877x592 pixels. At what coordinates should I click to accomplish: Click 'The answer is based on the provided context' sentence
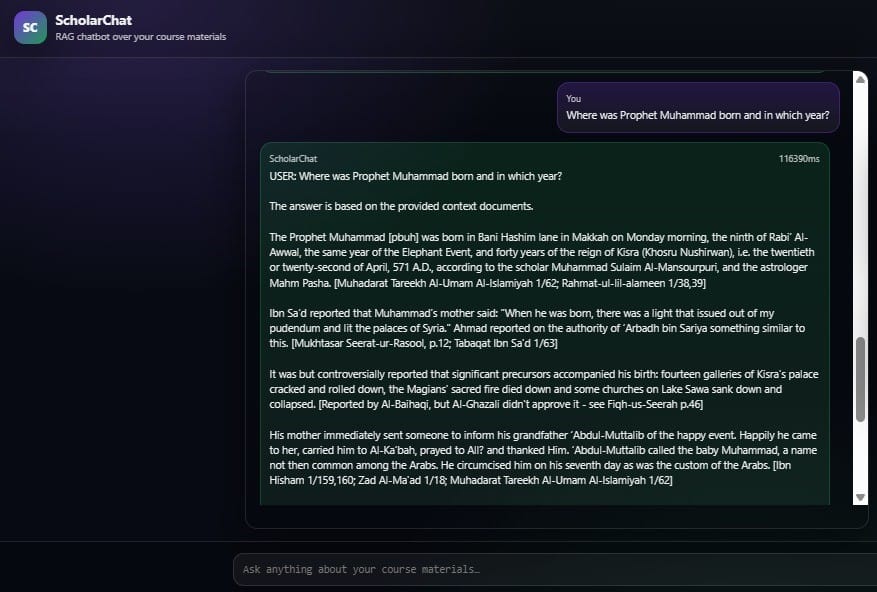[x=401, y=206]
